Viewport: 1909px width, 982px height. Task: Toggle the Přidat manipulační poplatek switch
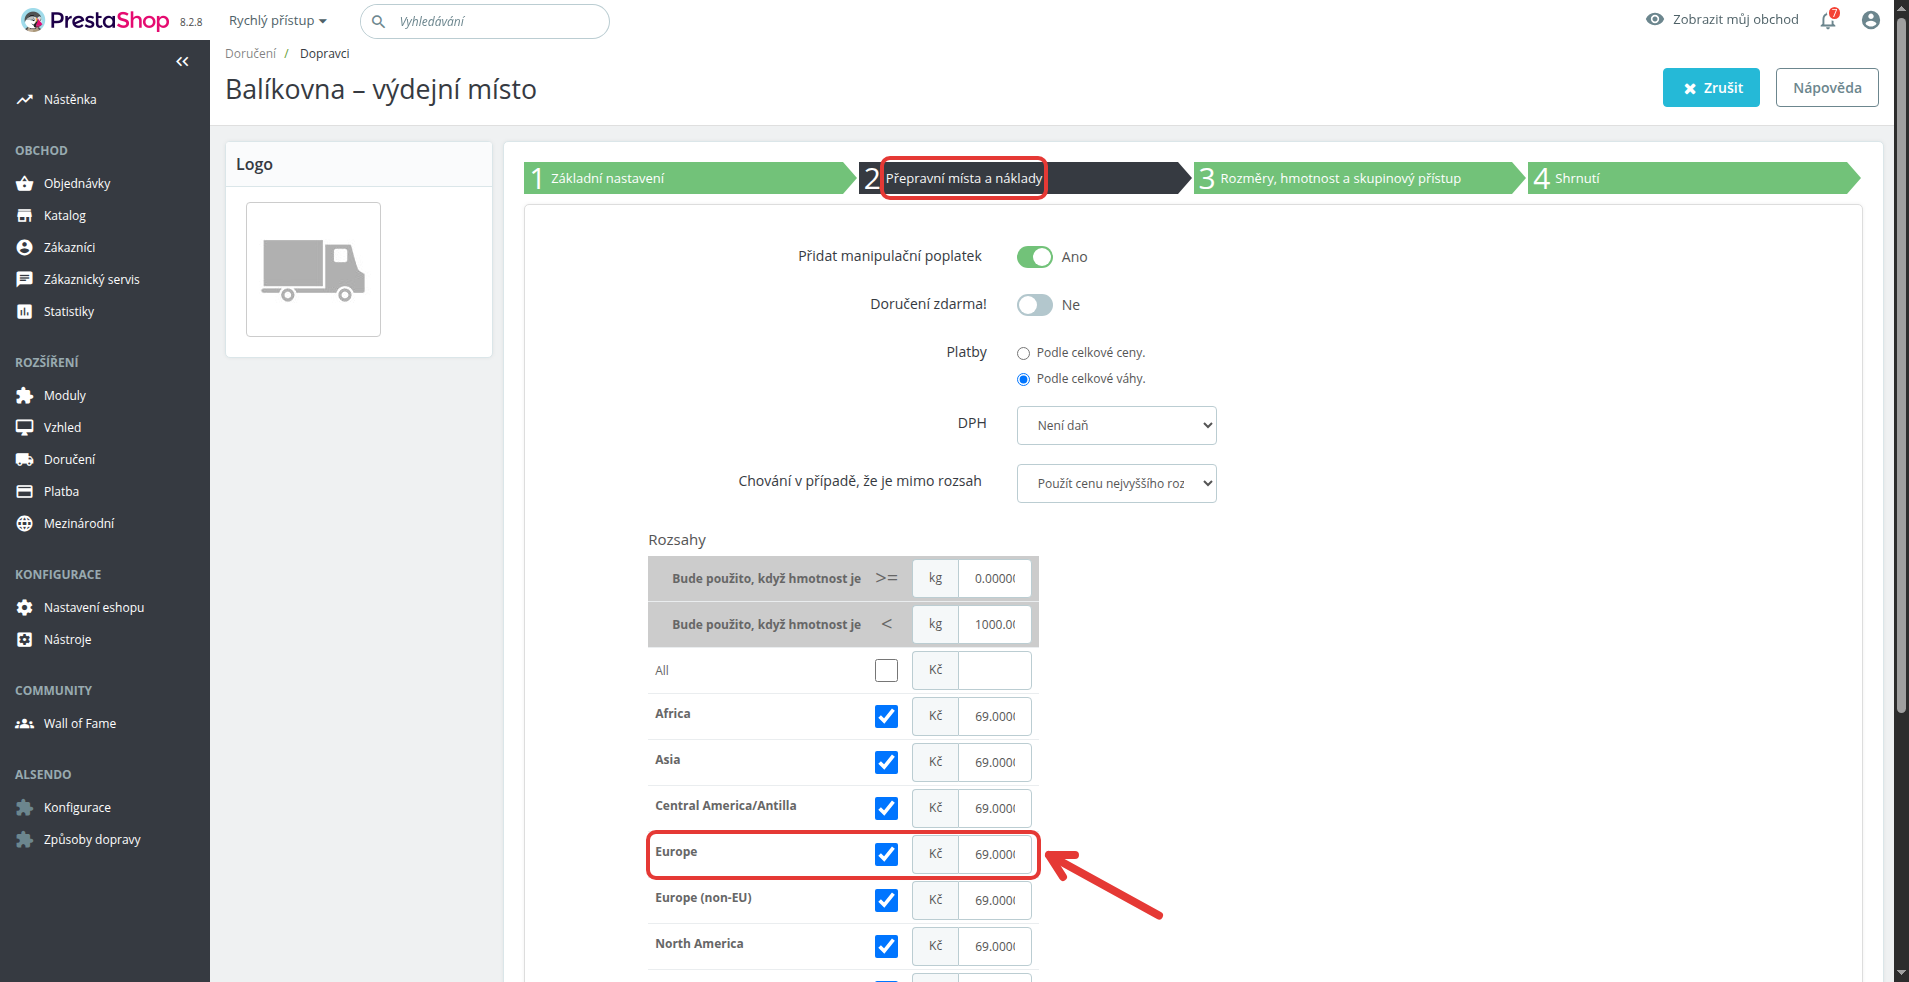point(1035,257)
